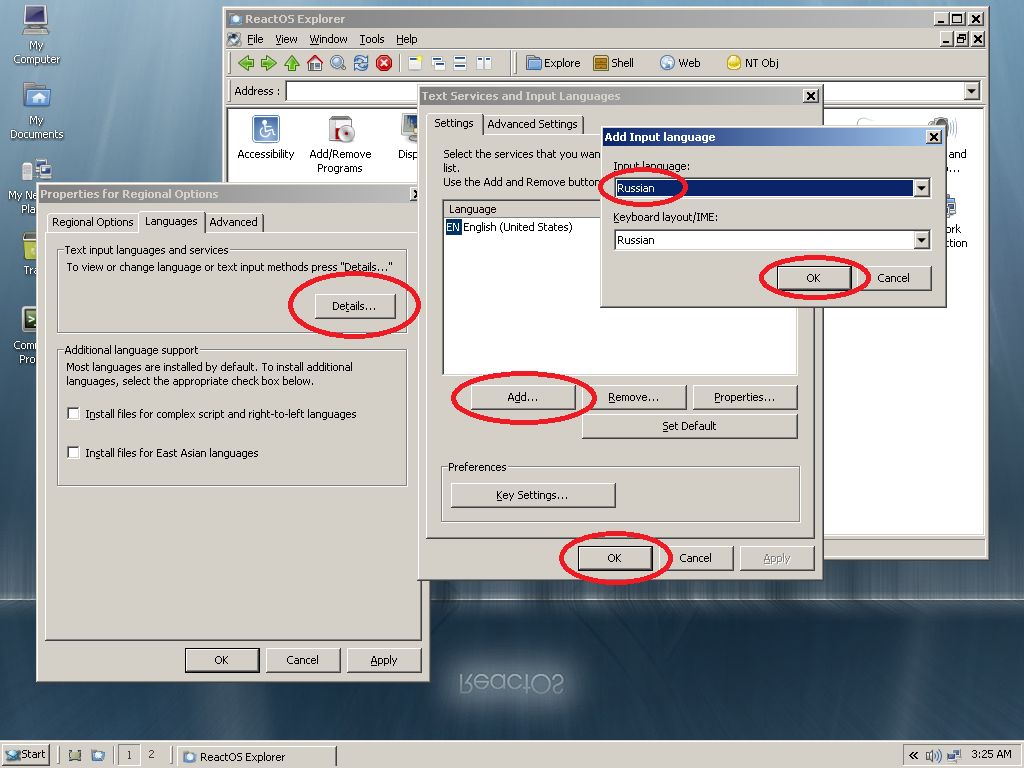Open the File menu
Image resolution: width=1024 pixels, height=768 pixels.
coord(255,39)
